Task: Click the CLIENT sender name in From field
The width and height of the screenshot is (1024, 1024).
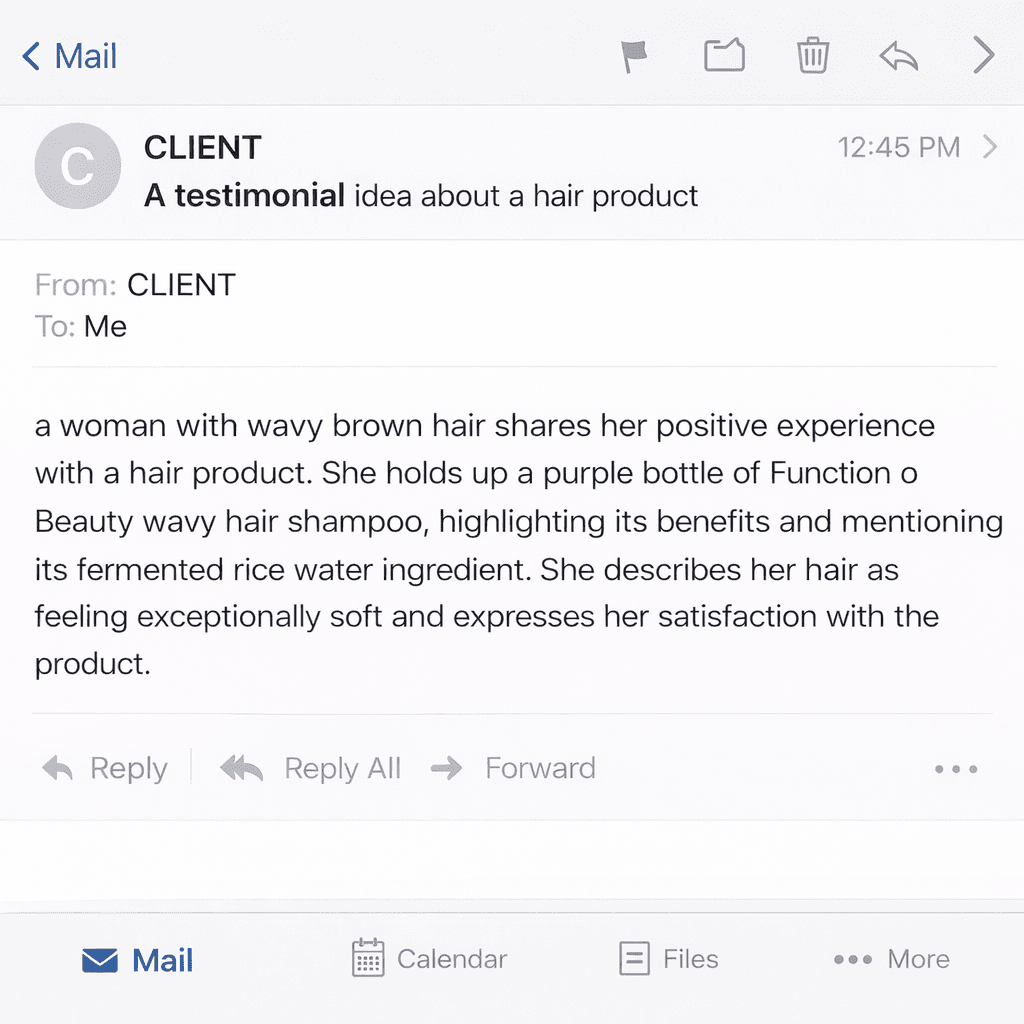Action: coord(181,285)
